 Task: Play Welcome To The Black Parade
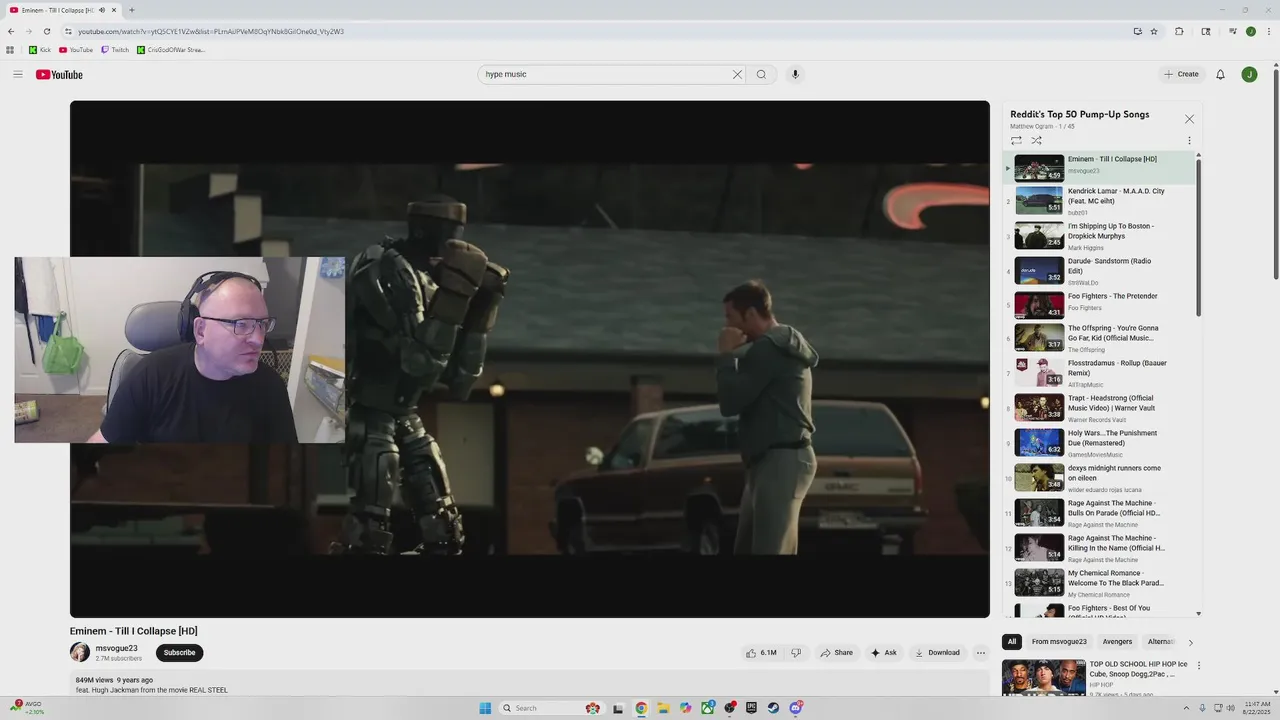point(1099,583)
